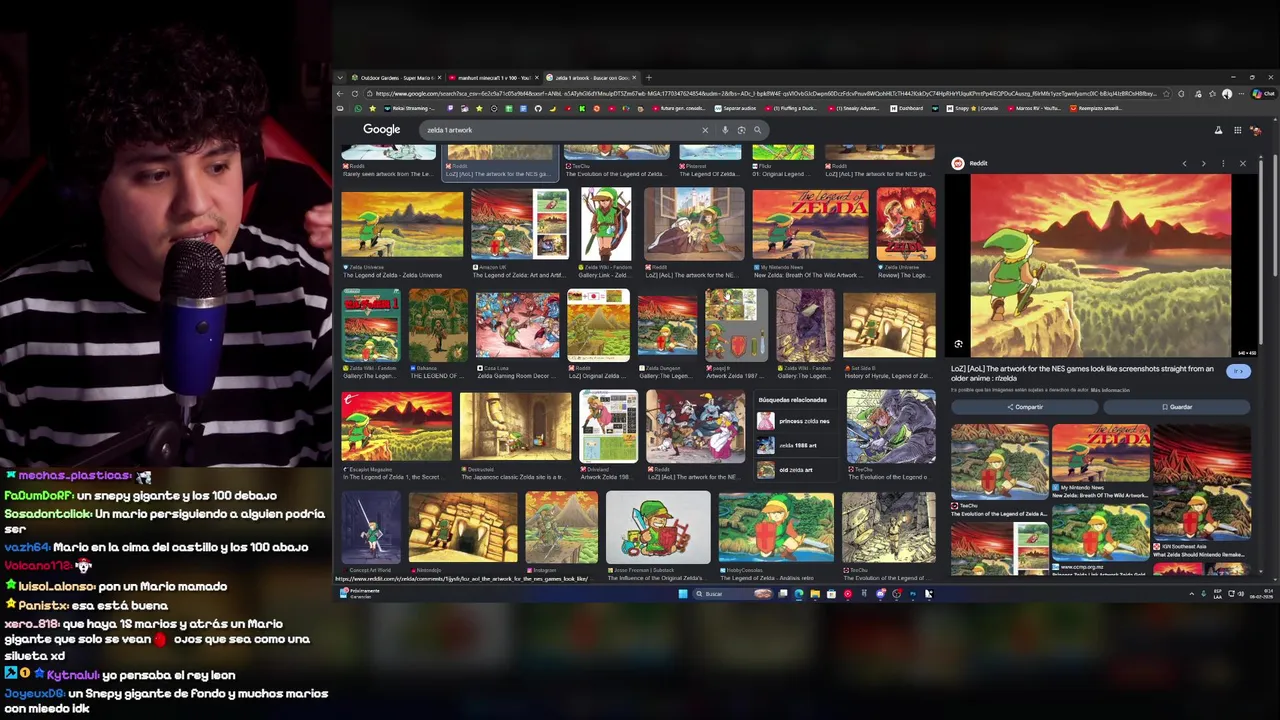Open the TeeChu related image in preview panel
Viewport: 1280px width, 720px height.
point(999,461)
